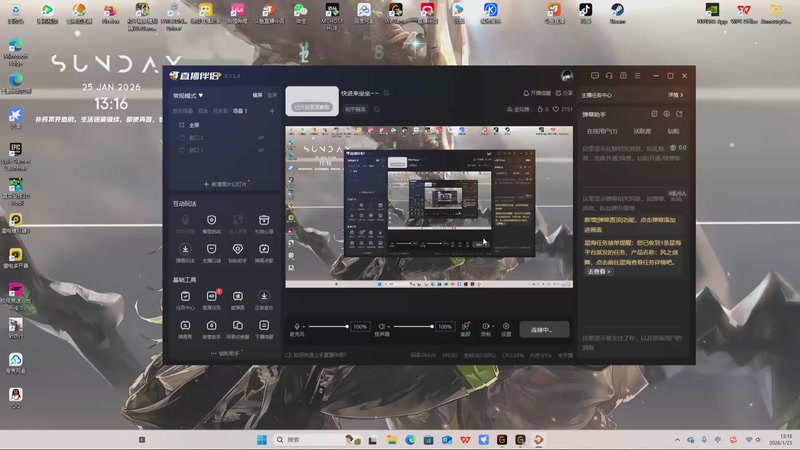Open the dropdown arrow beside 录制
Image resolution: width=800 pixels, height=450 pixels.
[x=492, y=327]
